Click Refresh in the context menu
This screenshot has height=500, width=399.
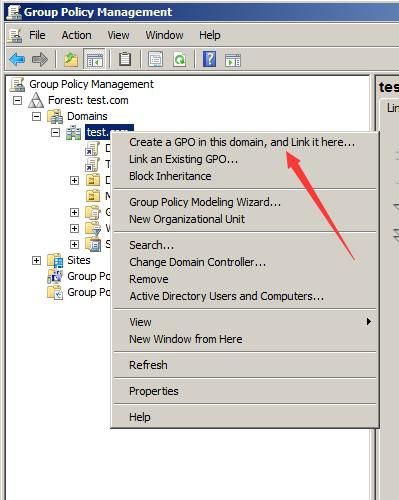coord(245,365)
